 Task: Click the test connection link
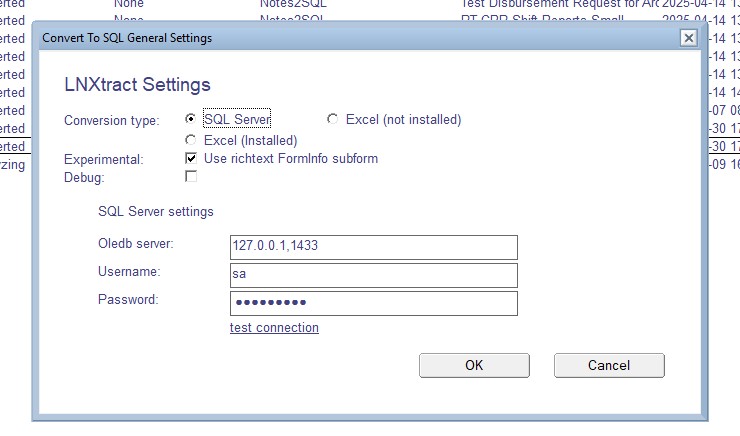click(274, 328)
